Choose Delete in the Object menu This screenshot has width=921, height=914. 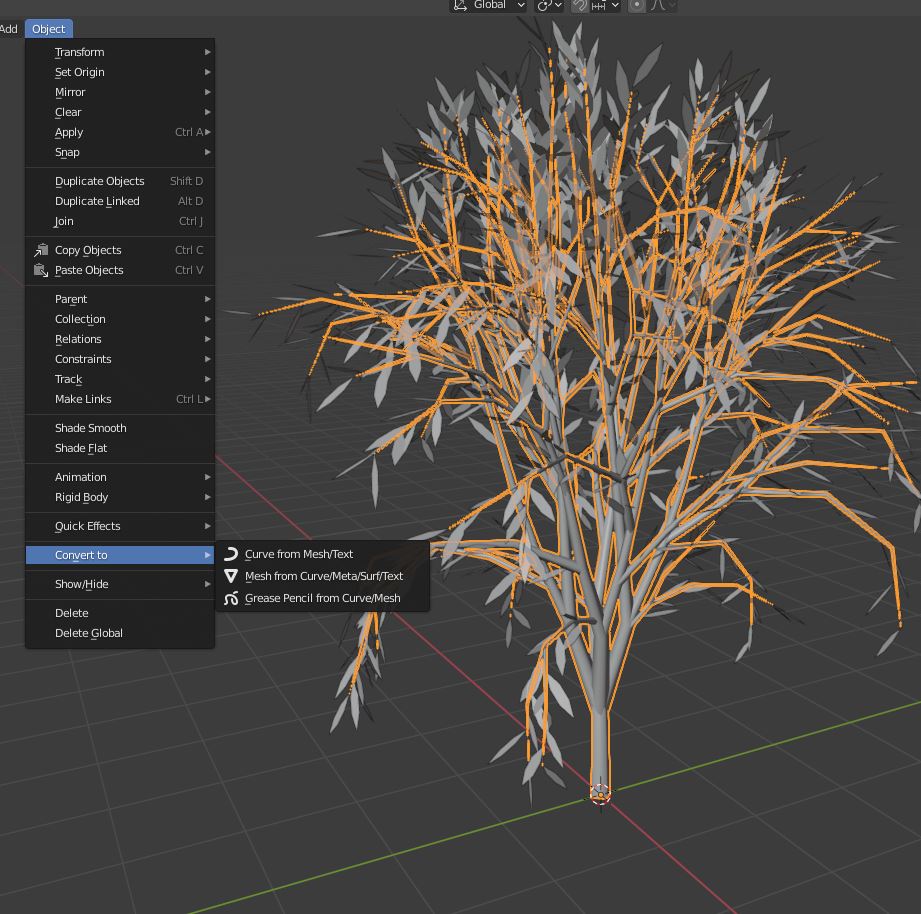(x=120, y=613)
